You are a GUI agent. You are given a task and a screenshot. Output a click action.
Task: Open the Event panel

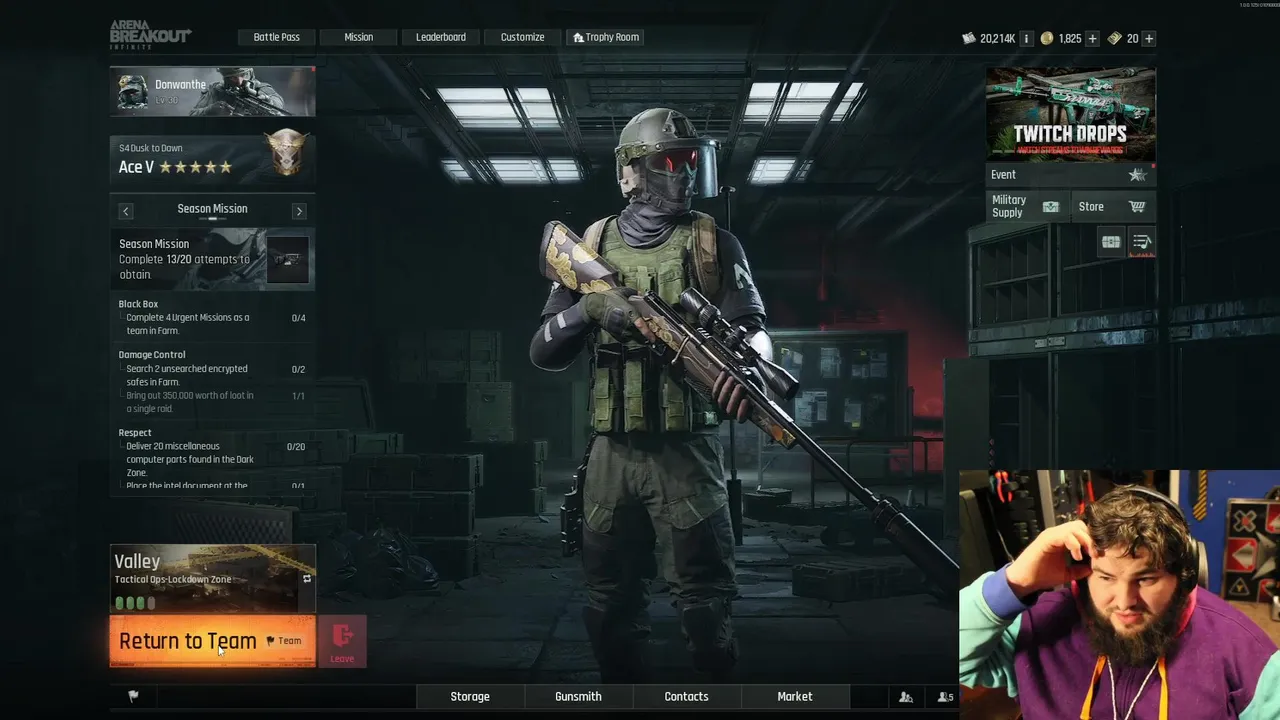coord(1070,175)
